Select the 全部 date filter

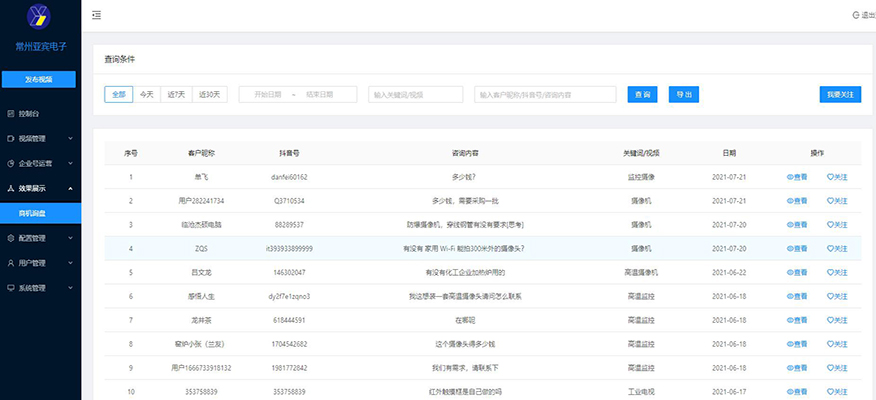tap(119, 94)
